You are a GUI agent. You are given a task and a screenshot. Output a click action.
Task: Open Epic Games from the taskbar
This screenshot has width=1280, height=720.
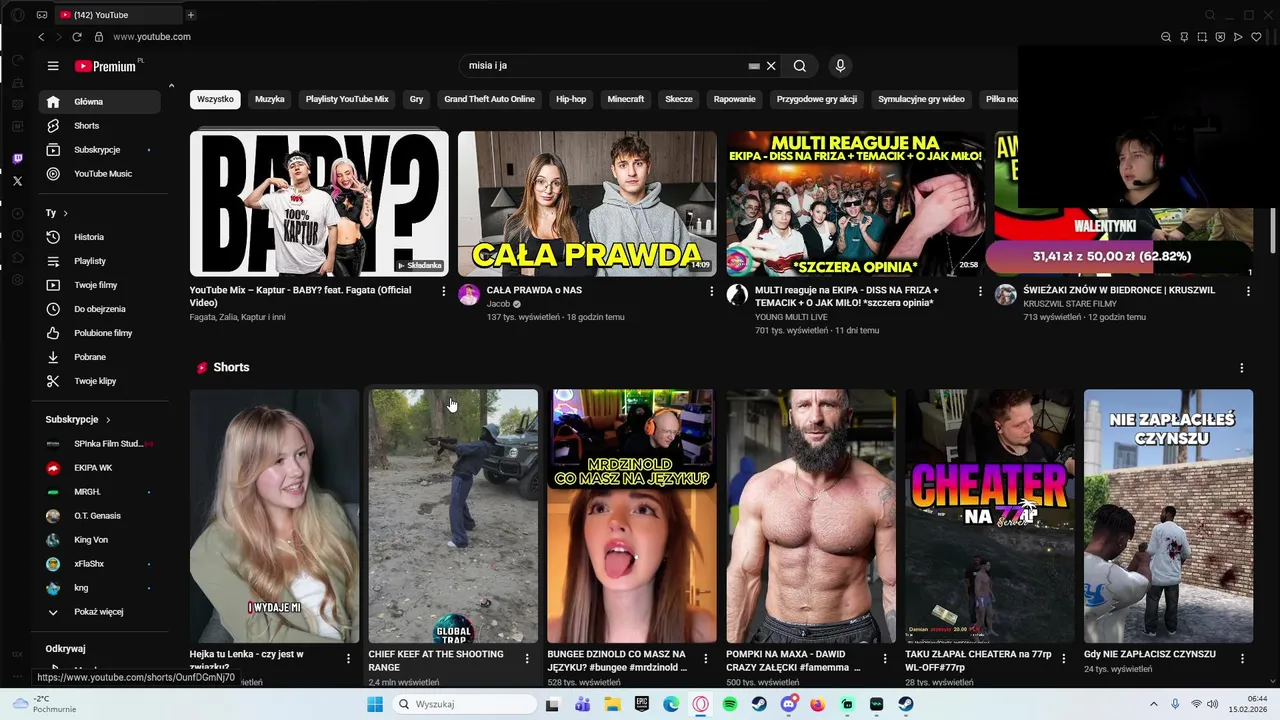642,704
